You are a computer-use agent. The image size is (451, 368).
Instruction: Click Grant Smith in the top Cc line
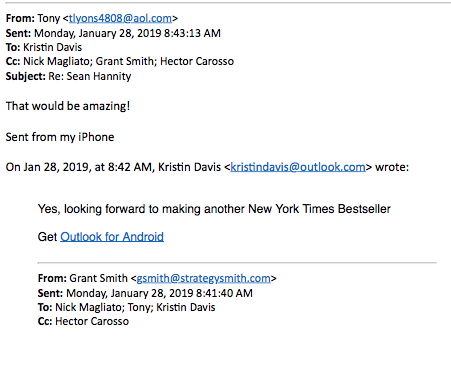point(126,61)
